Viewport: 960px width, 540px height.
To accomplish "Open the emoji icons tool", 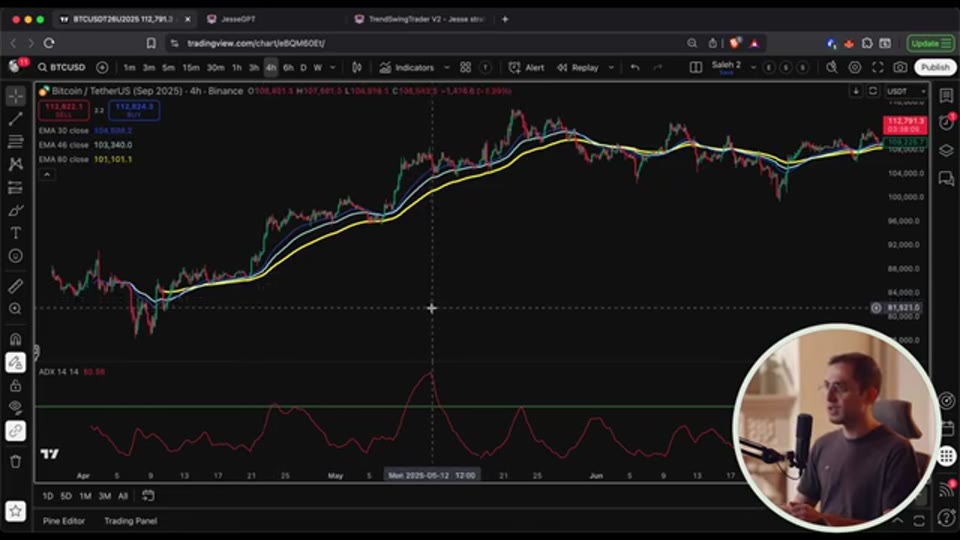I will (15, 256).
